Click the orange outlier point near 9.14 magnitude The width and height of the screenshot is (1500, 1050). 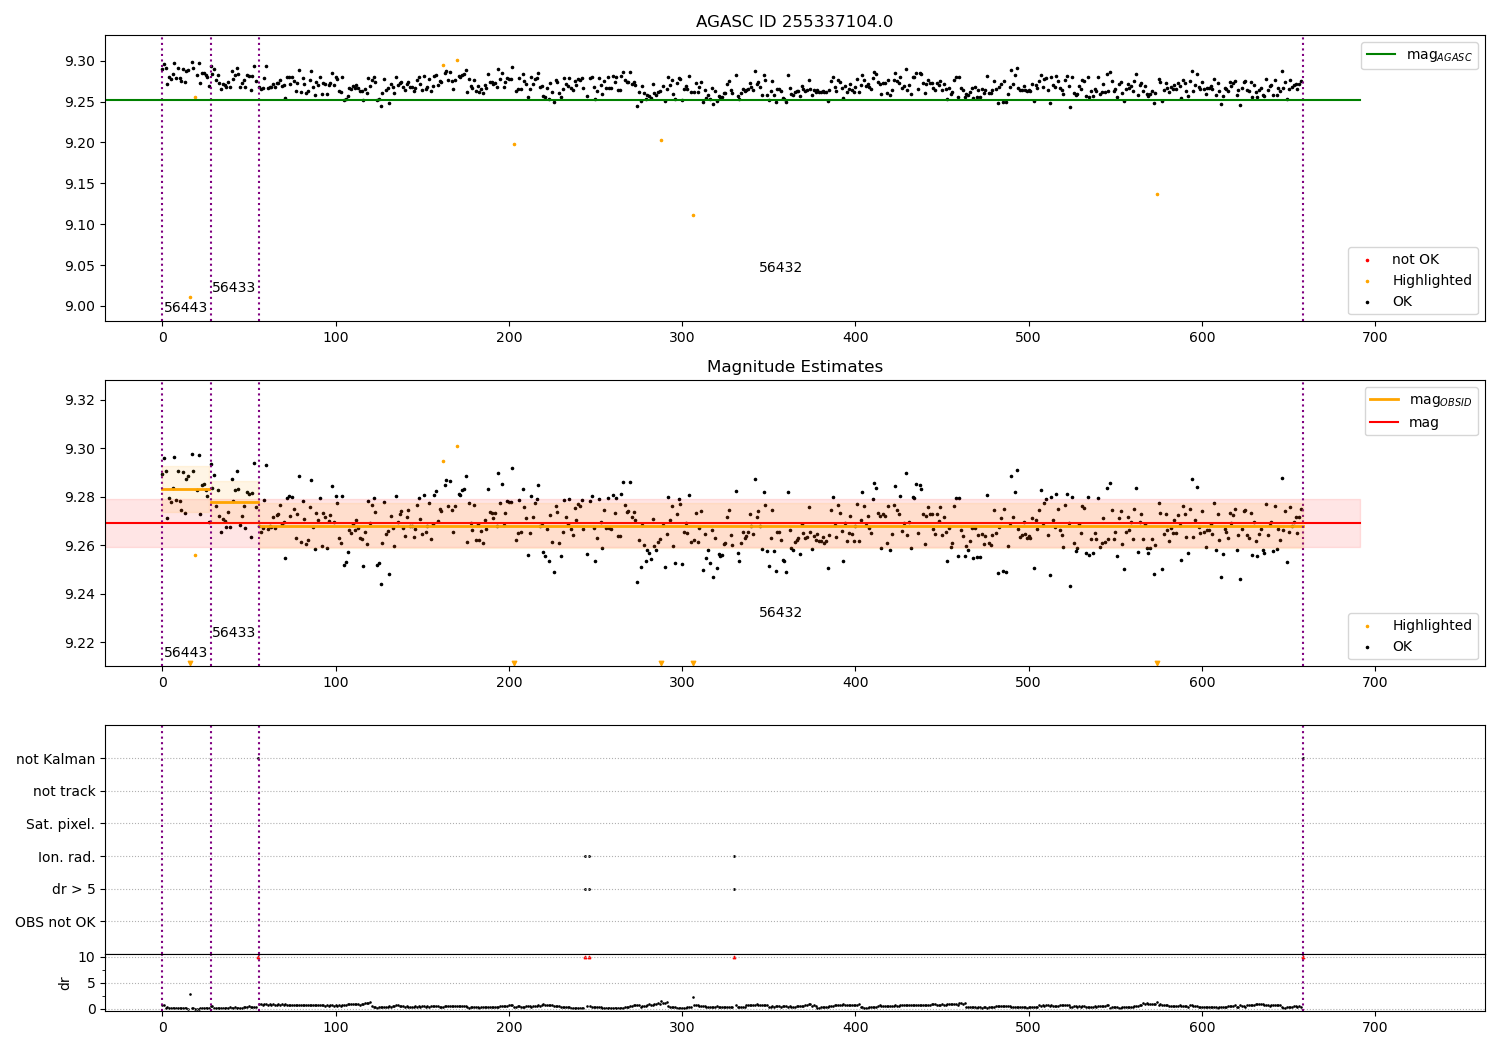(1157, 194)
